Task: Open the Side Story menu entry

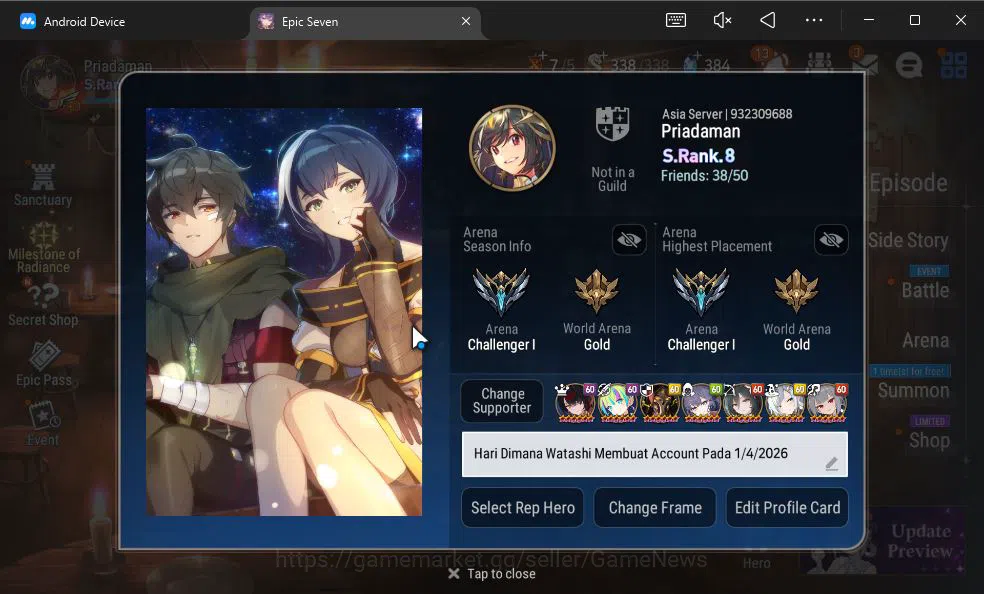Action: click(x=908, y=240)
